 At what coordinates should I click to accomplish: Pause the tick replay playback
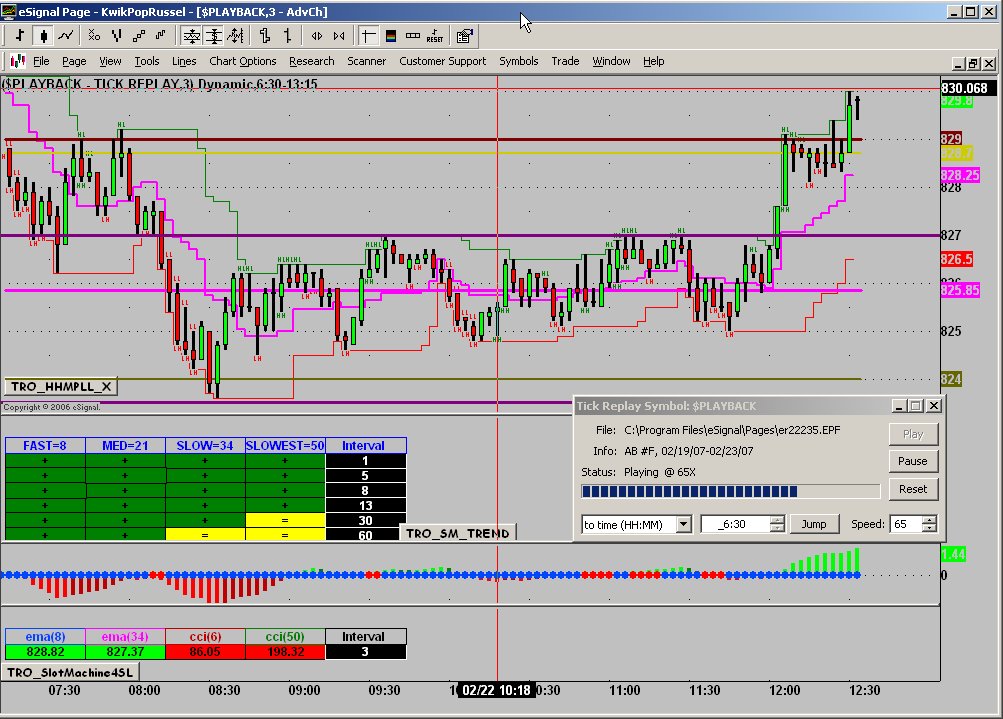coord(913,461)
